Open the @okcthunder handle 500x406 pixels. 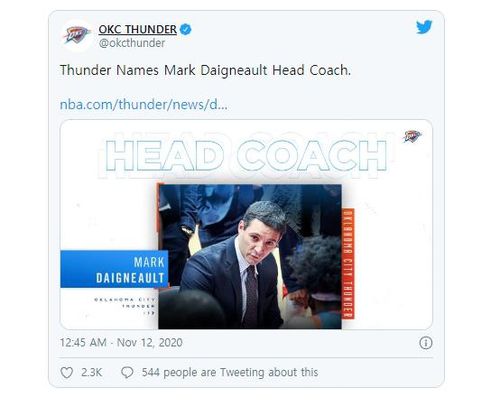pyautogui.click(x=132, y=43)
